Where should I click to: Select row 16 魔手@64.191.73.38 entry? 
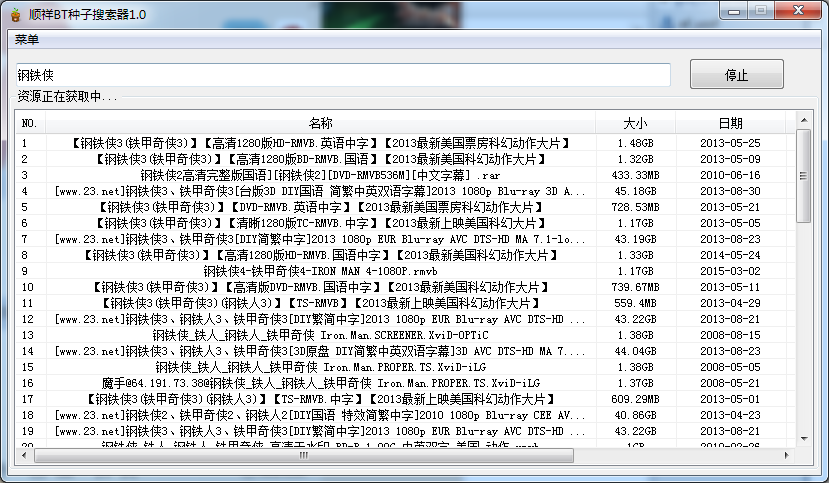(406, 383)
